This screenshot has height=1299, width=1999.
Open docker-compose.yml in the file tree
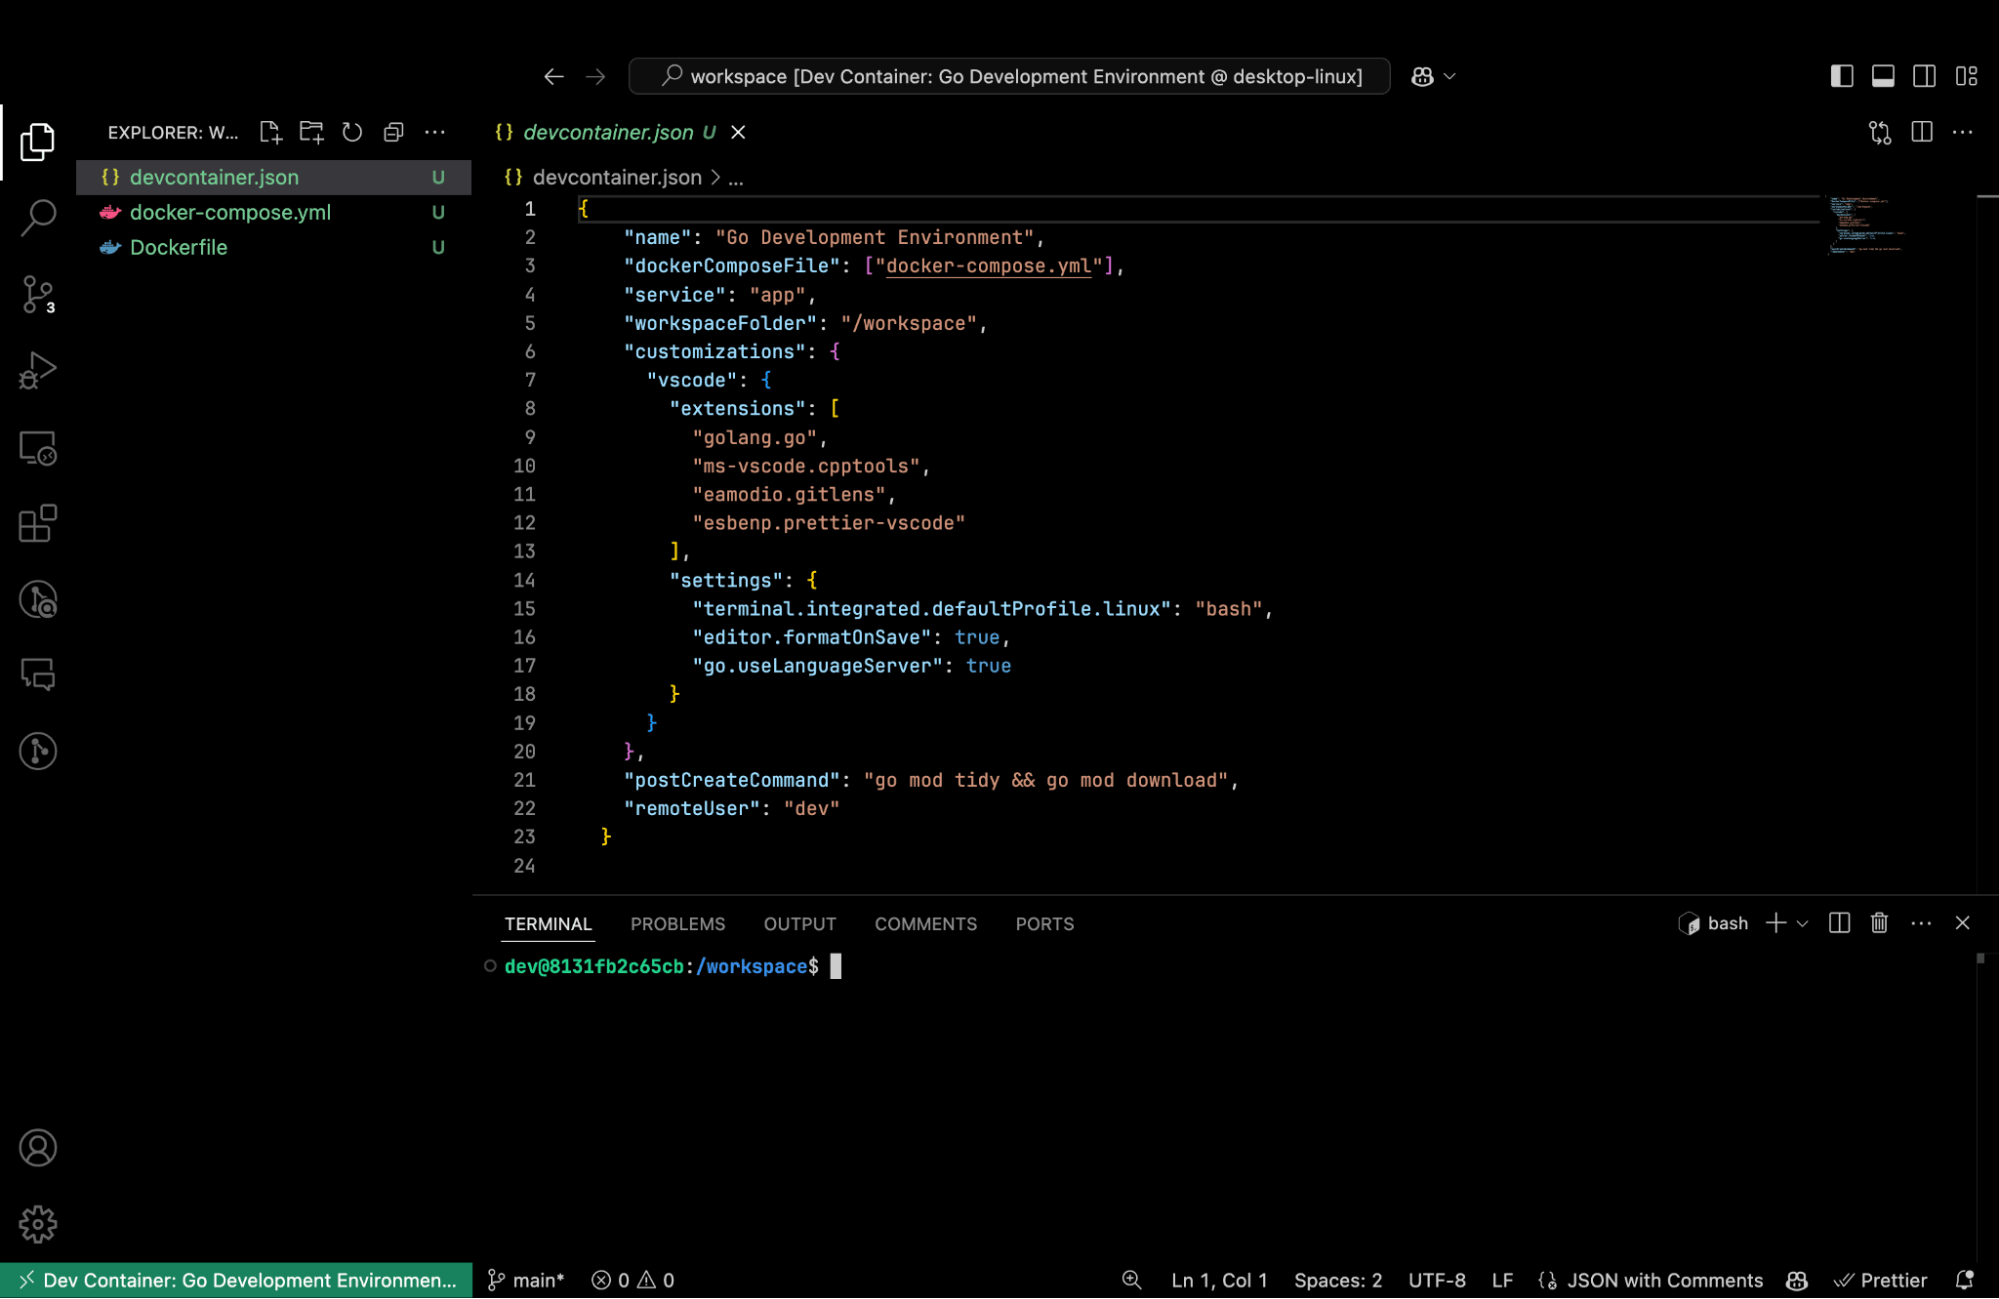click(273, 212)
